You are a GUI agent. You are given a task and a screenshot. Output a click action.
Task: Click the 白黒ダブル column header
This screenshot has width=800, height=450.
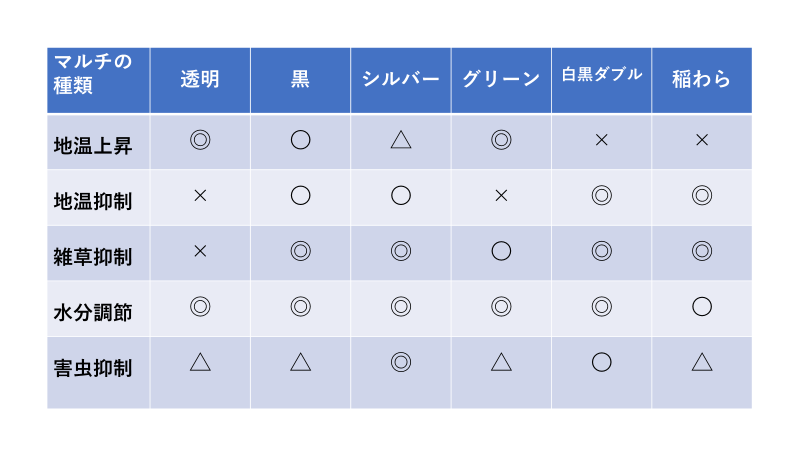[x=601, y=75]
